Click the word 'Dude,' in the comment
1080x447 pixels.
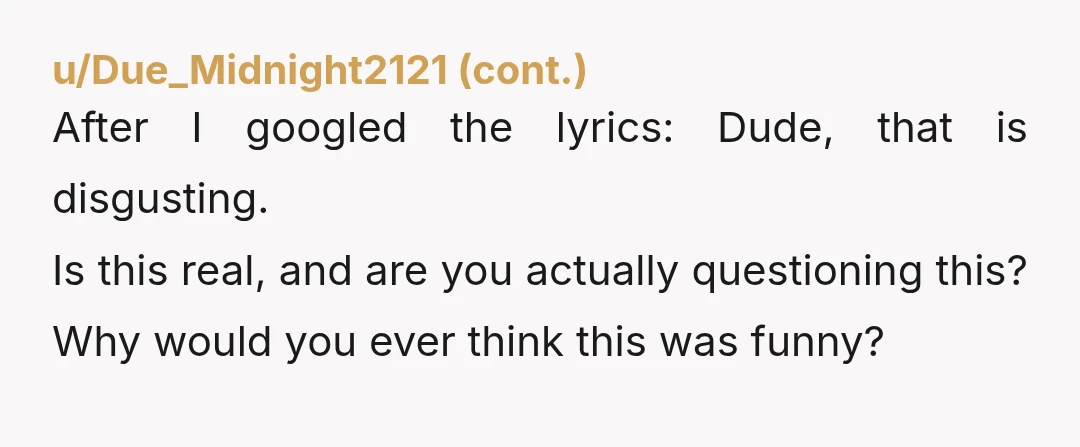pos(776,129)
